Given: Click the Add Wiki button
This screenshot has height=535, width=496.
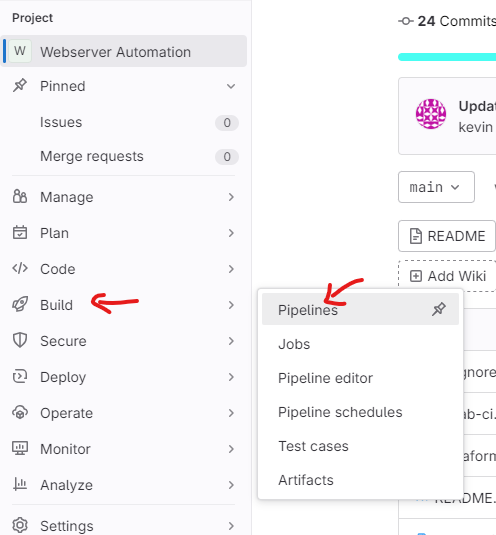Looking at the screenshot, I should click(448, 276).
